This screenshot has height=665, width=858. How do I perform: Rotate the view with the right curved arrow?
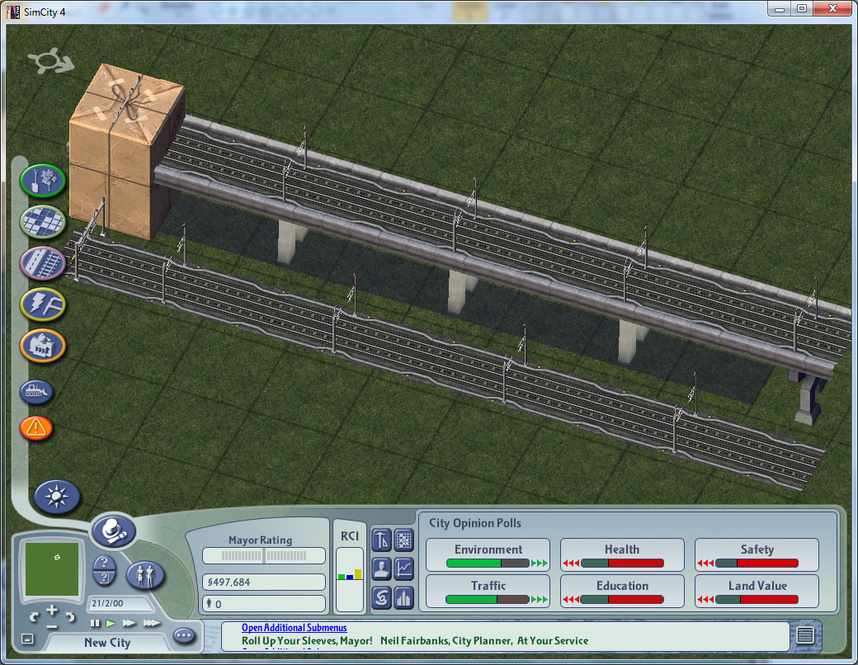click(70, 617)
